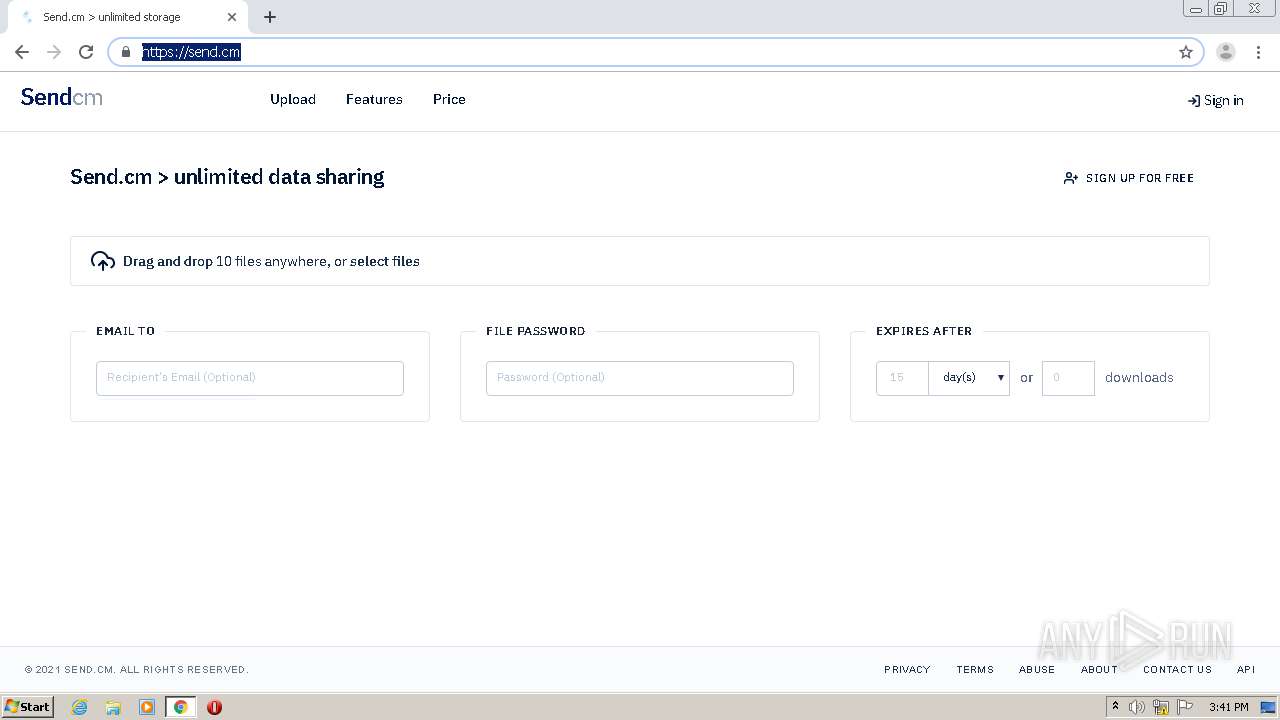Click the Send.cm logo
Viewport: 1280px width, 720px height.
(x=61, y=97)
